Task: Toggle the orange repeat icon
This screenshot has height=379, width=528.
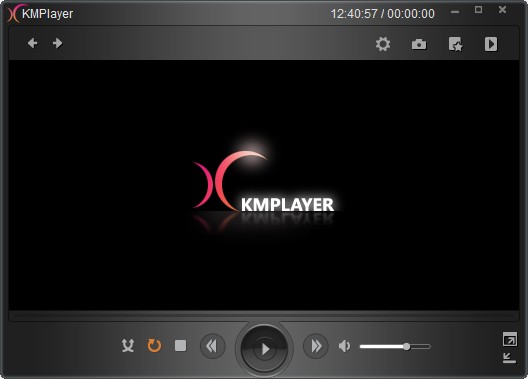Action: click(154, 346)
